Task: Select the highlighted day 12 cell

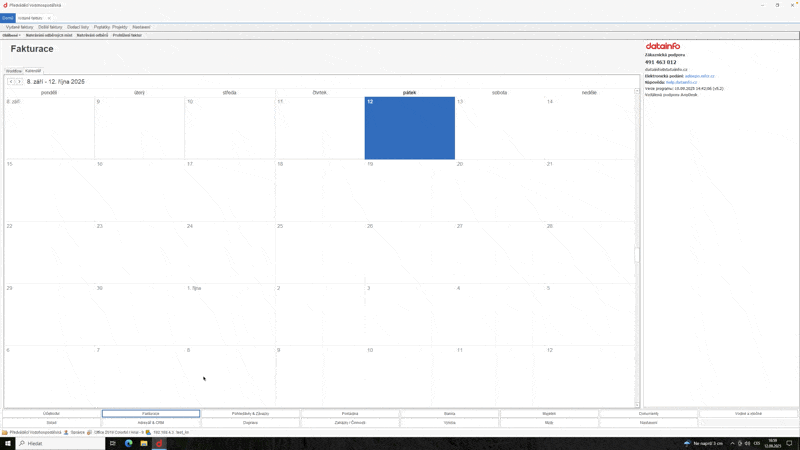Action: [x=409, y=130]
